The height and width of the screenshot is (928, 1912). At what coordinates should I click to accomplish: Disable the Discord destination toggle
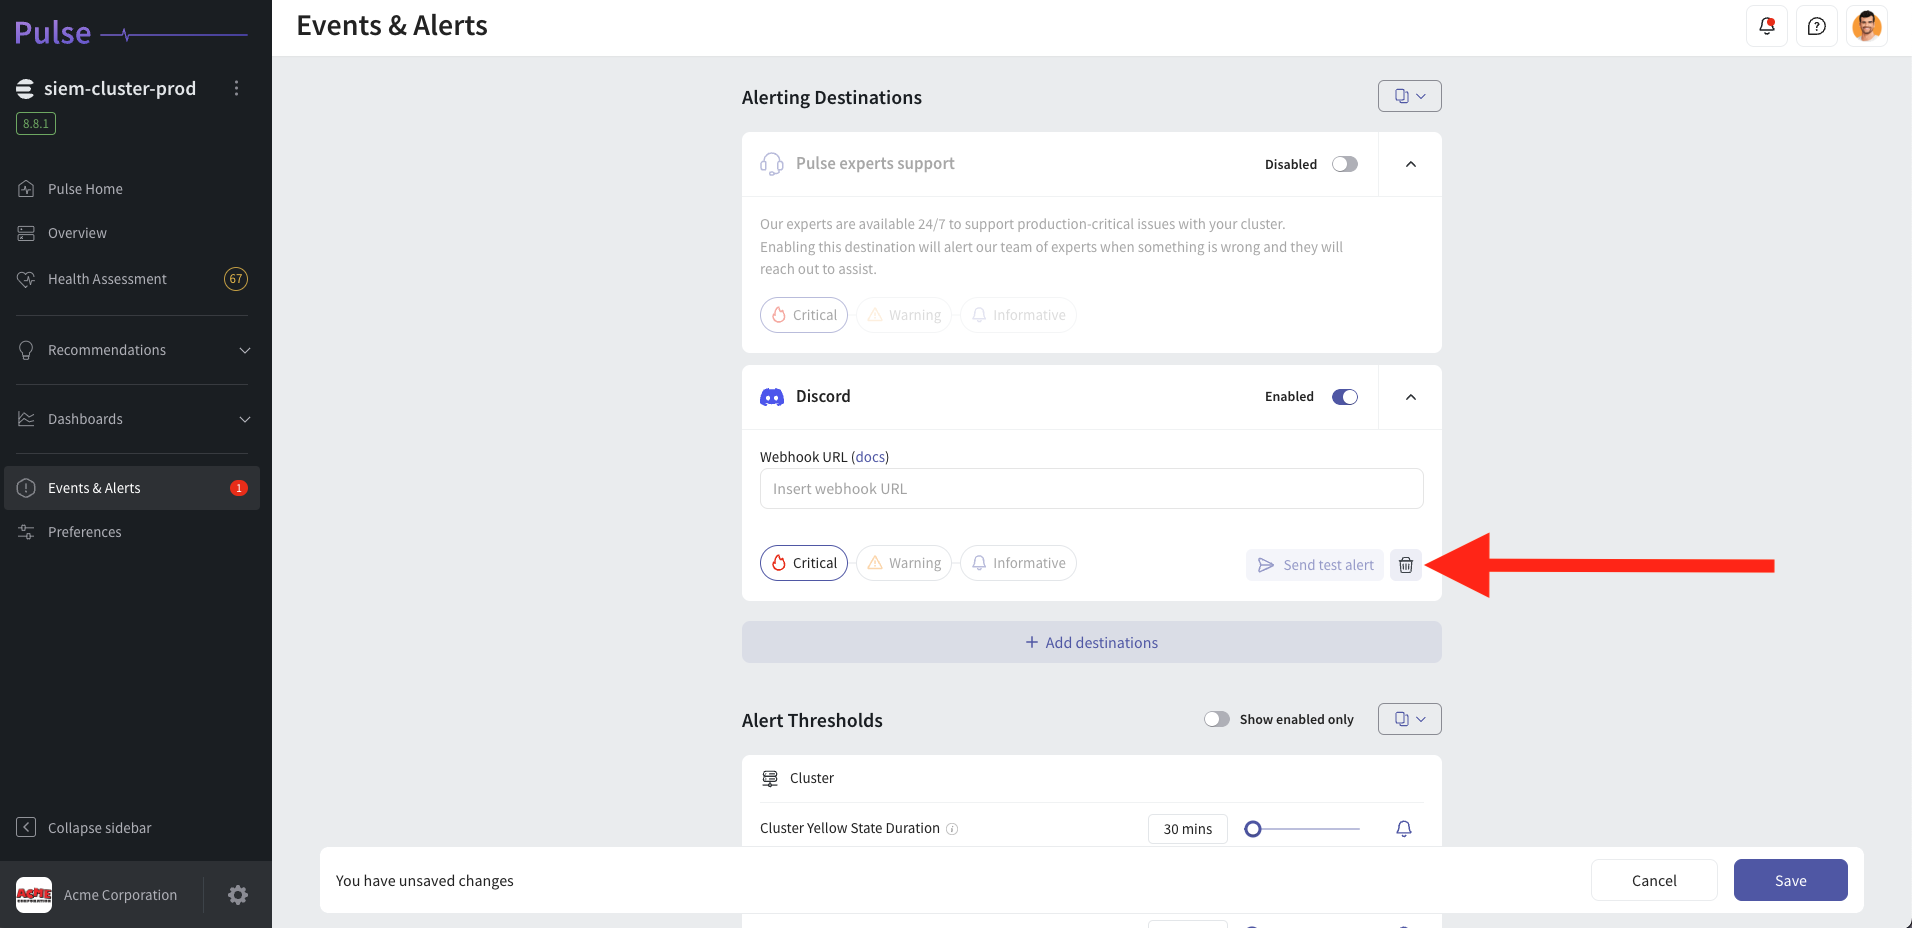[x=1344, y=396]
